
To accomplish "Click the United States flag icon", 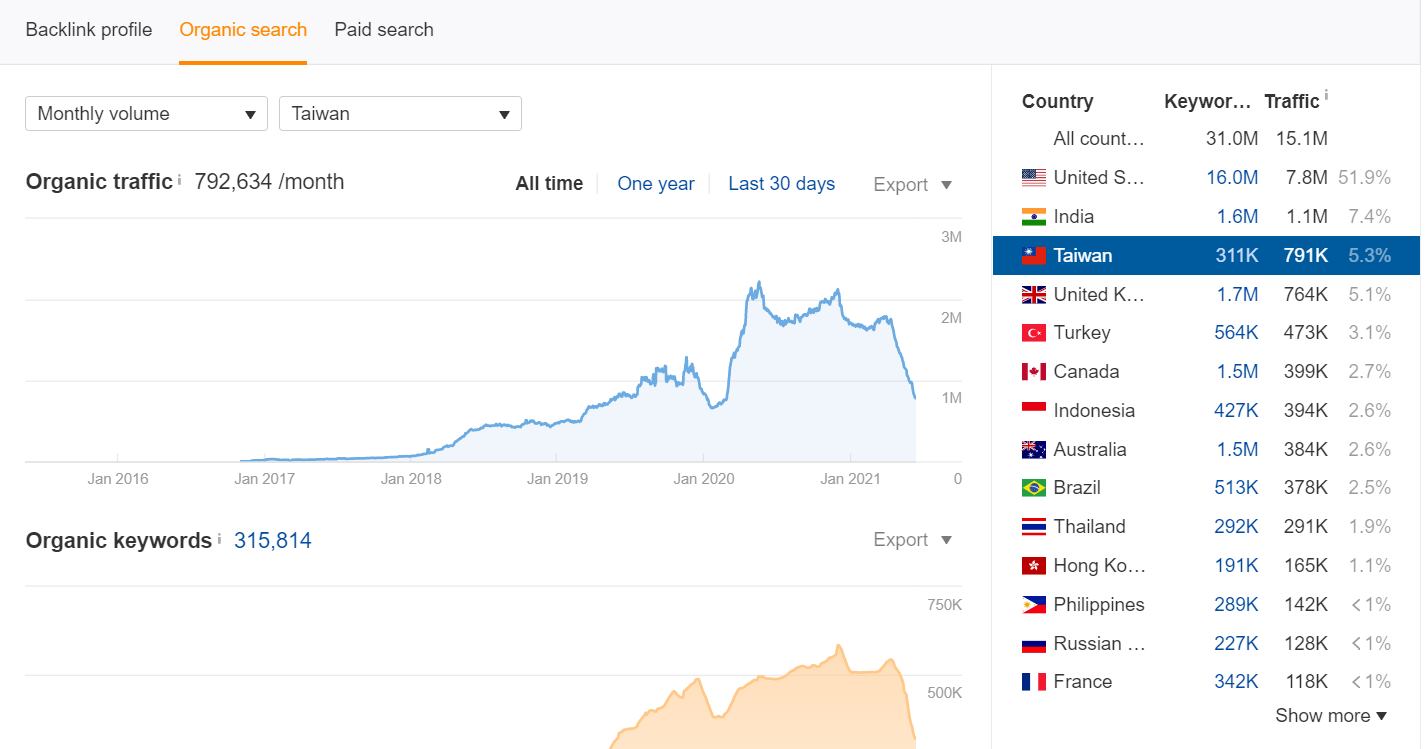I will point(1033,178).
